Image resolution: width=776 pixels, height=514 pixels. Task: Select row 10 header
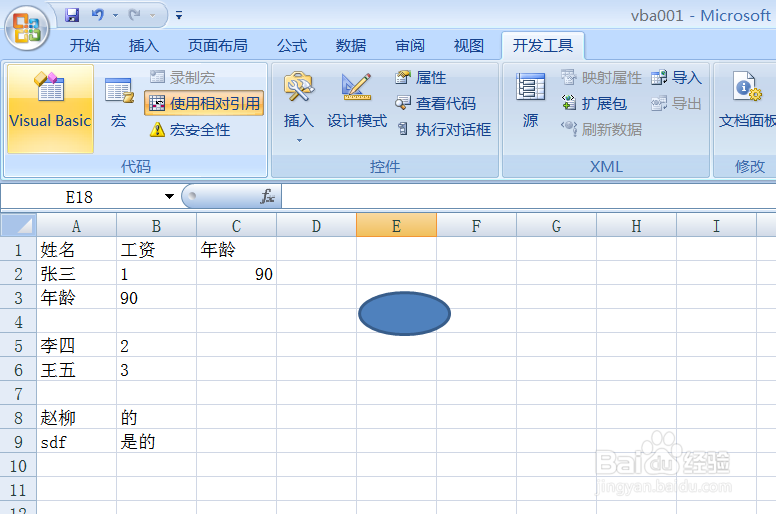tap(18, 466)
